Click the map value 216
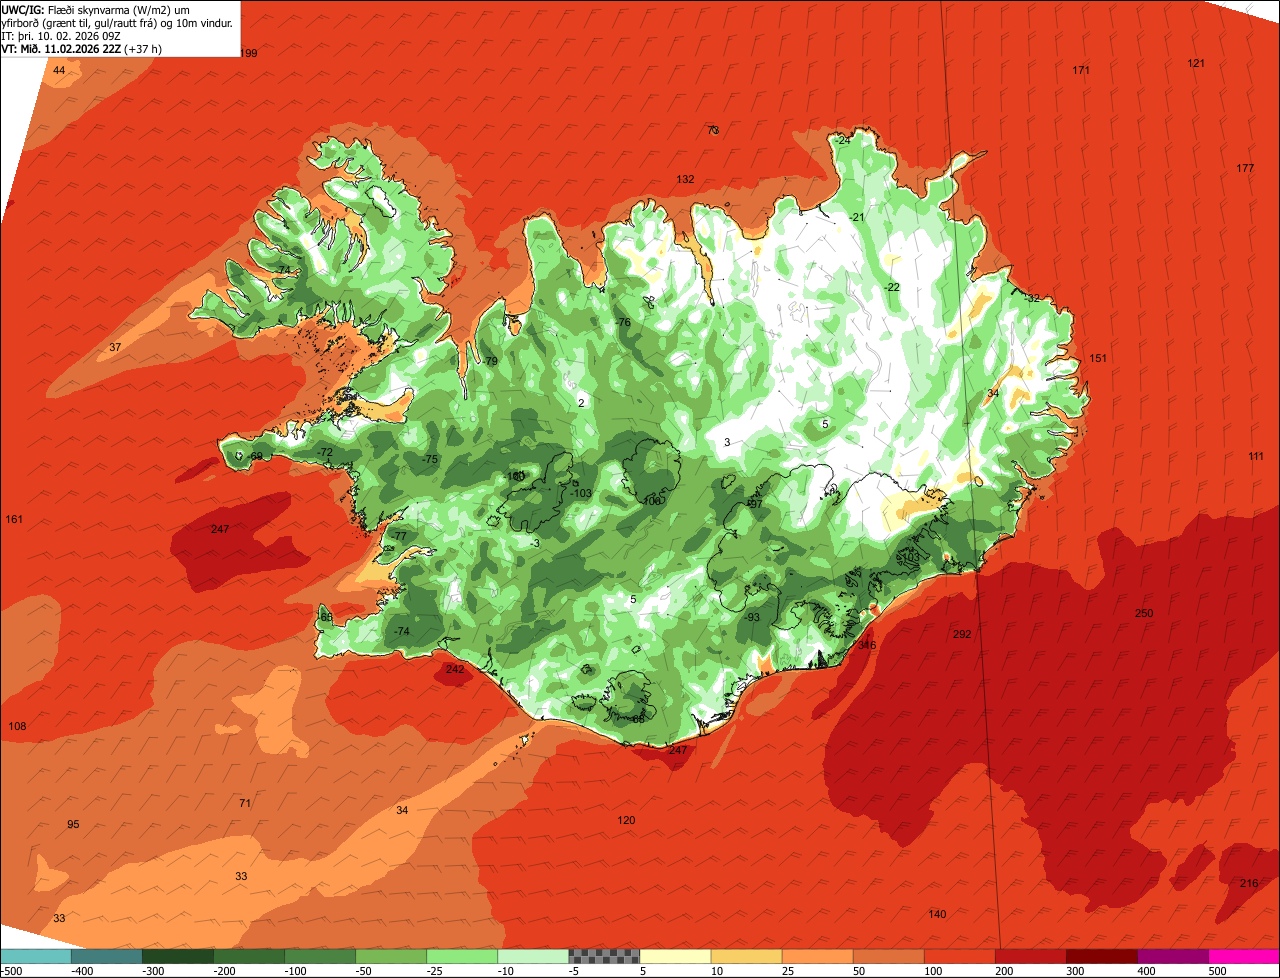1280x978 pixels. (x=1249, y=883)
